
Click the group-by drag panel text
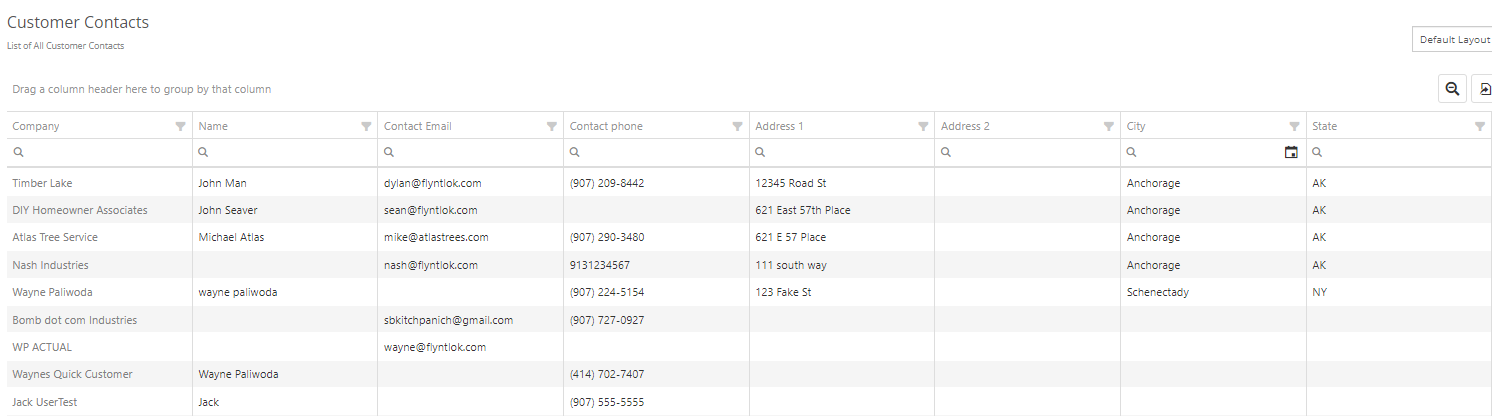coord(142,89)
